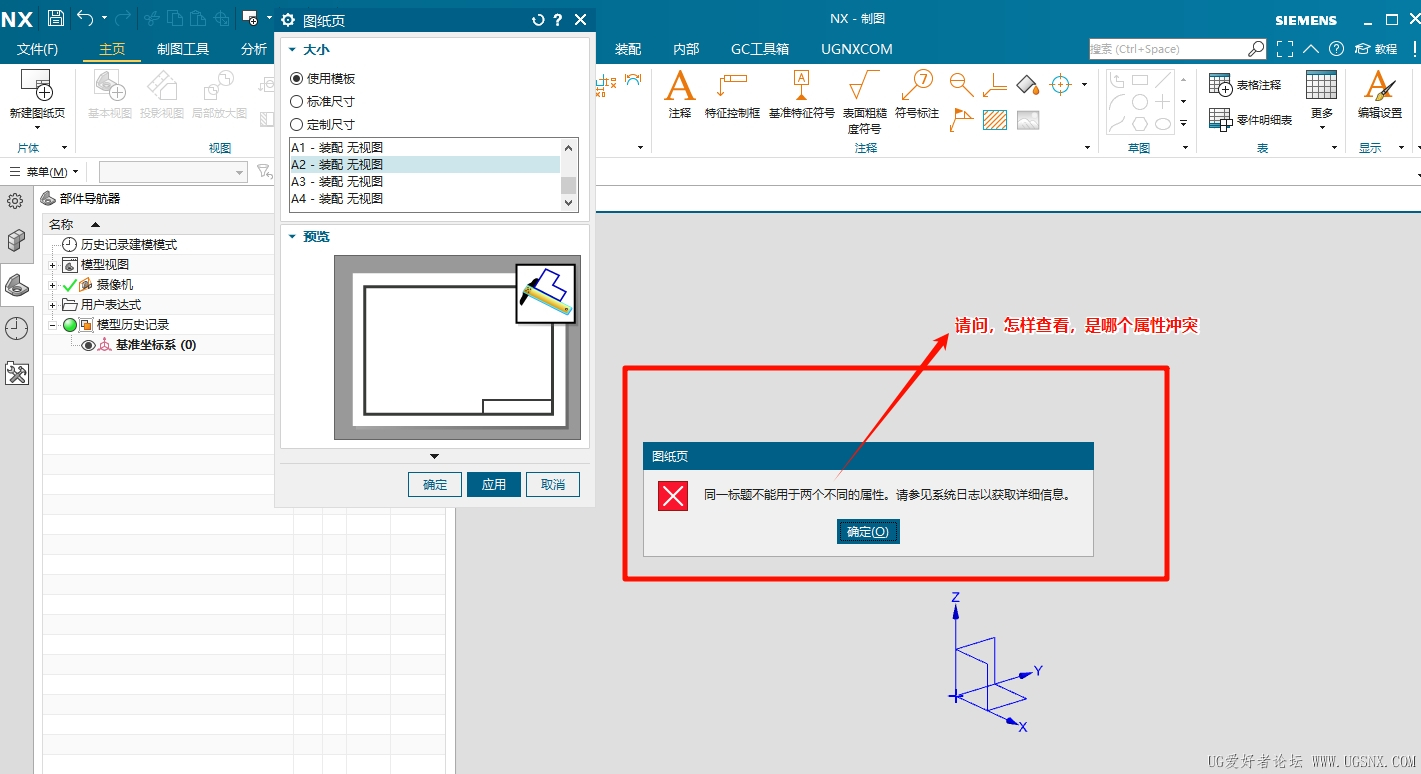Open the selection filter combo box
Screen dimensions: 1421x774
pyautogui.click(x=173, y=172)
